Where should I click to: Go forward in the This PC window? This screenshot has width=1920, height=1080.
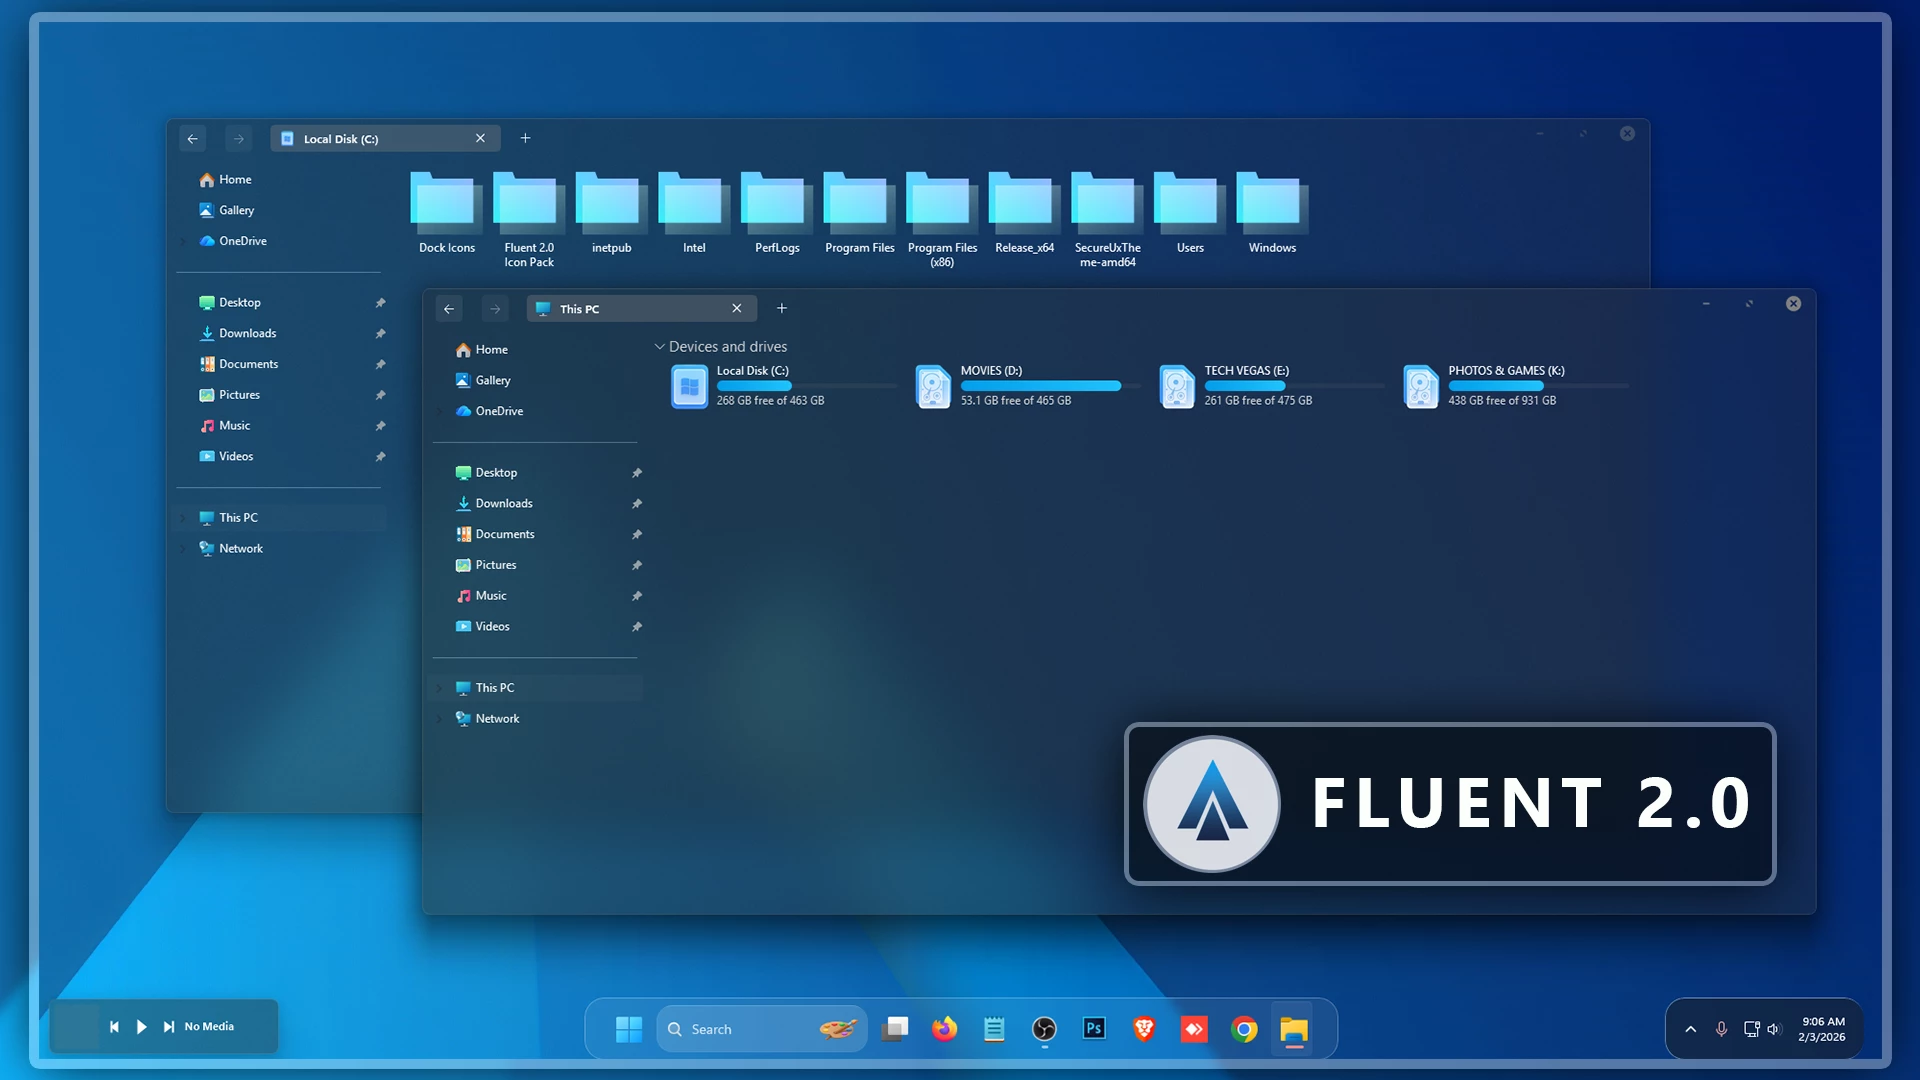coord(495,309)
